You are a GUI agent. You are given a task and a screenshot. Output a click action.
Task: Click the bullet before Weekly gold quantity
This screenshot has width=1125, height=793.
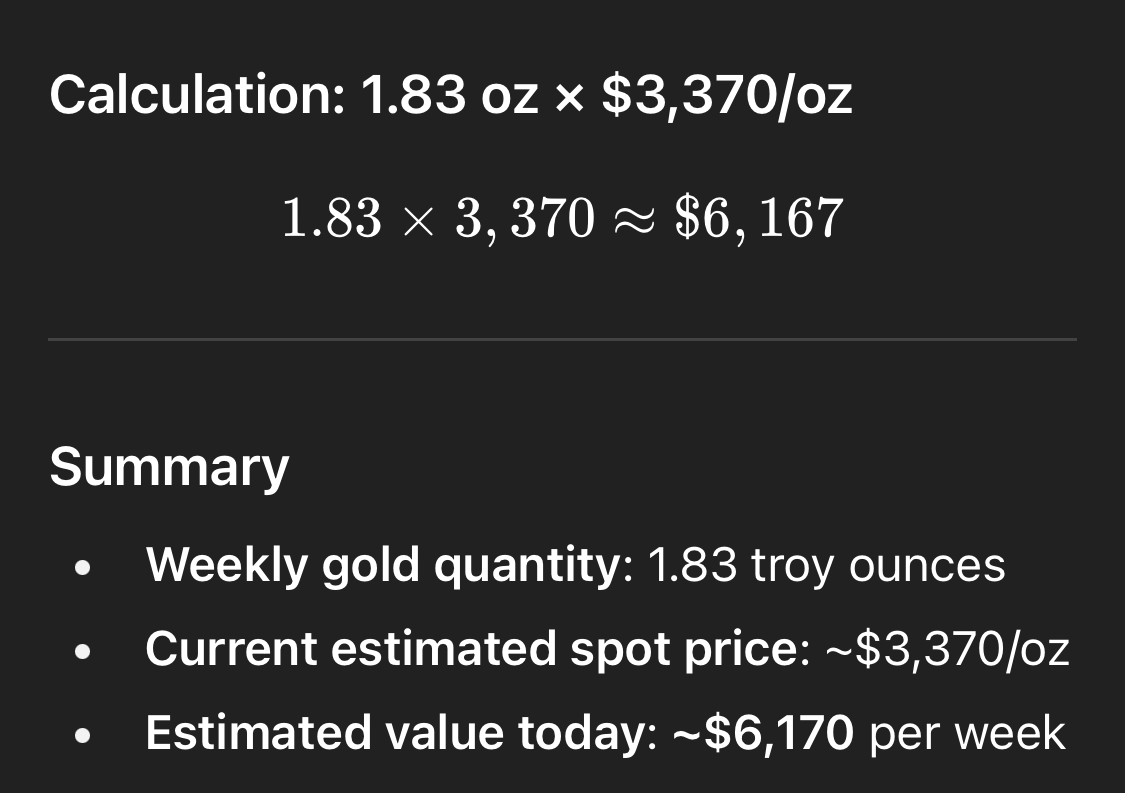[84, 569]
